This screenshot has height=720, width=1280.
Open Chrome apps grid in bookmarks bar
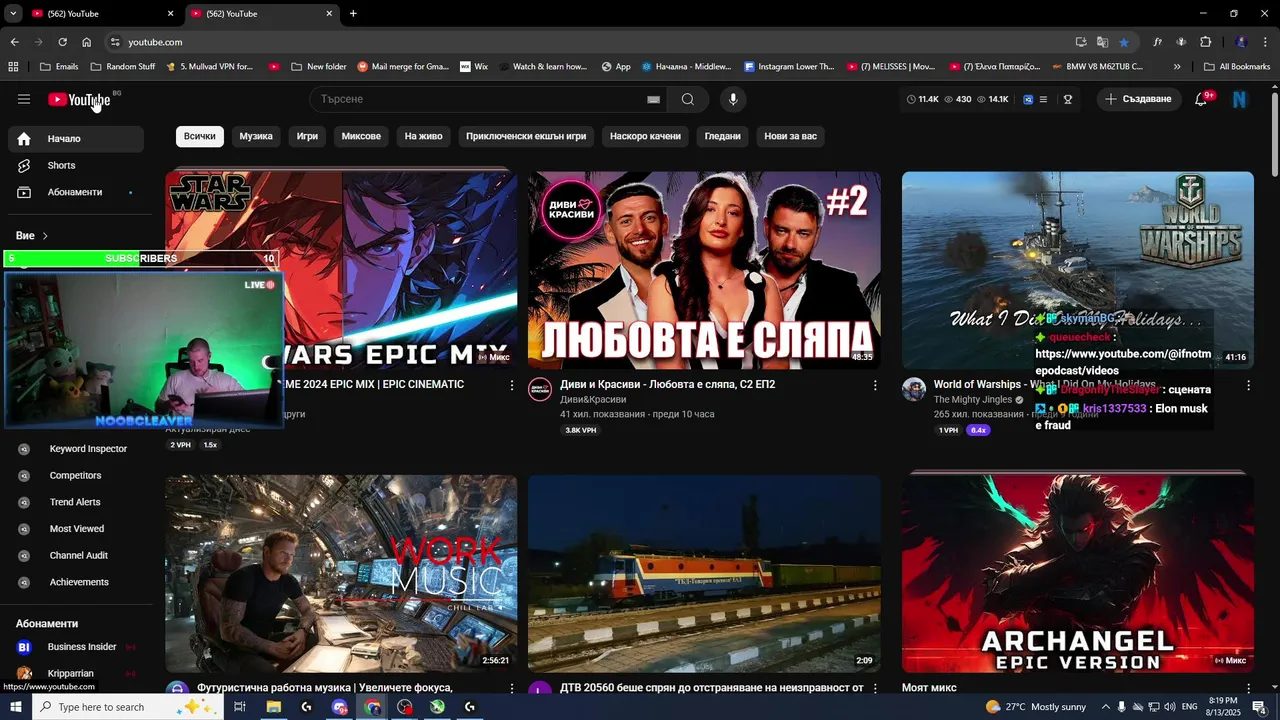coord(13,67)
